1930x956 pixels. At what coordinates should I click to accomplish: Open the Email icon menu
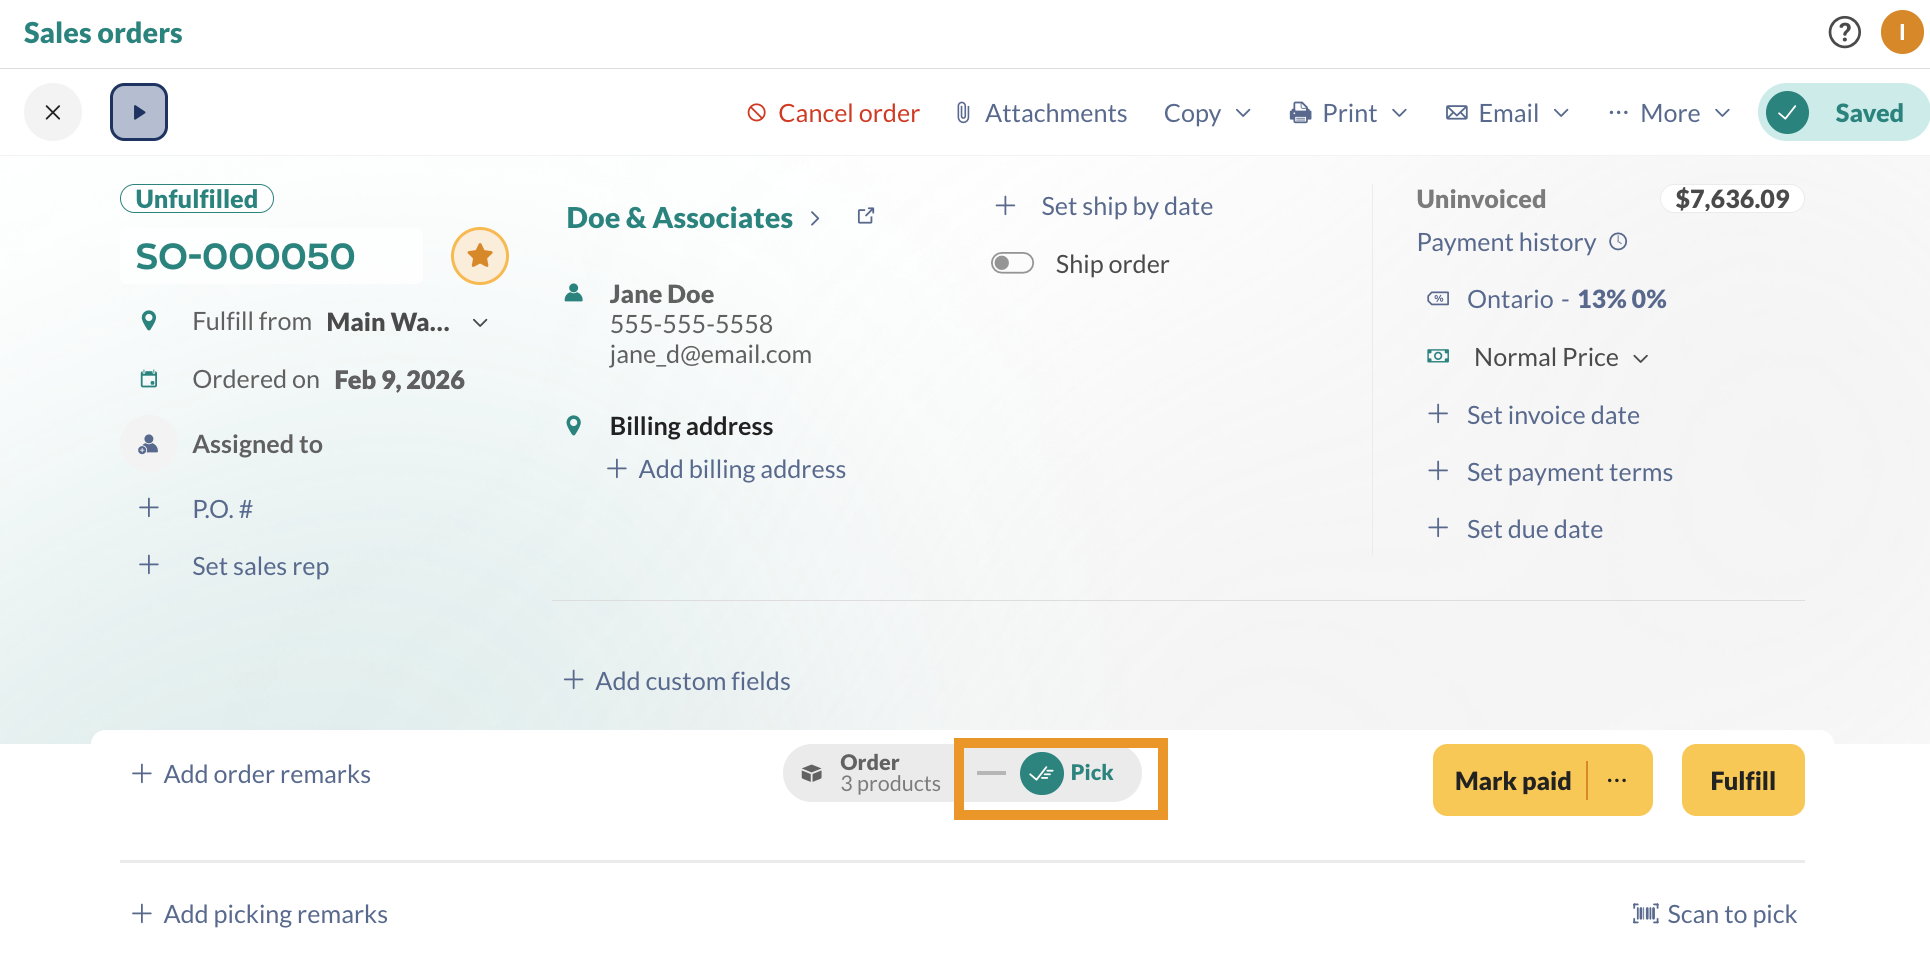point(1457,112)
